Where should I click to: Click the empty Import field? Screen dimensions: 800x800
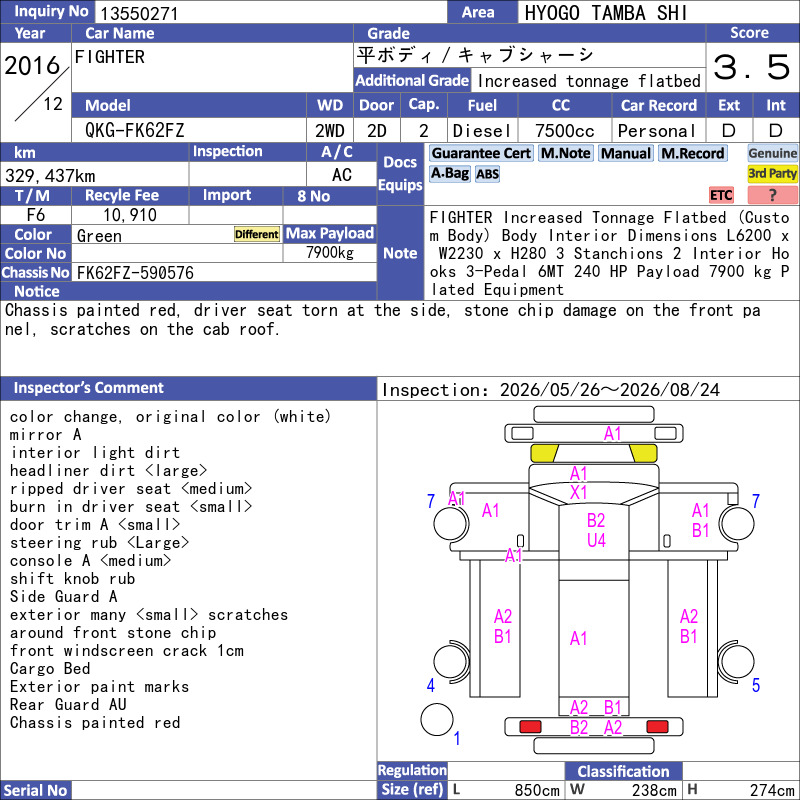[x=235, y=215]
